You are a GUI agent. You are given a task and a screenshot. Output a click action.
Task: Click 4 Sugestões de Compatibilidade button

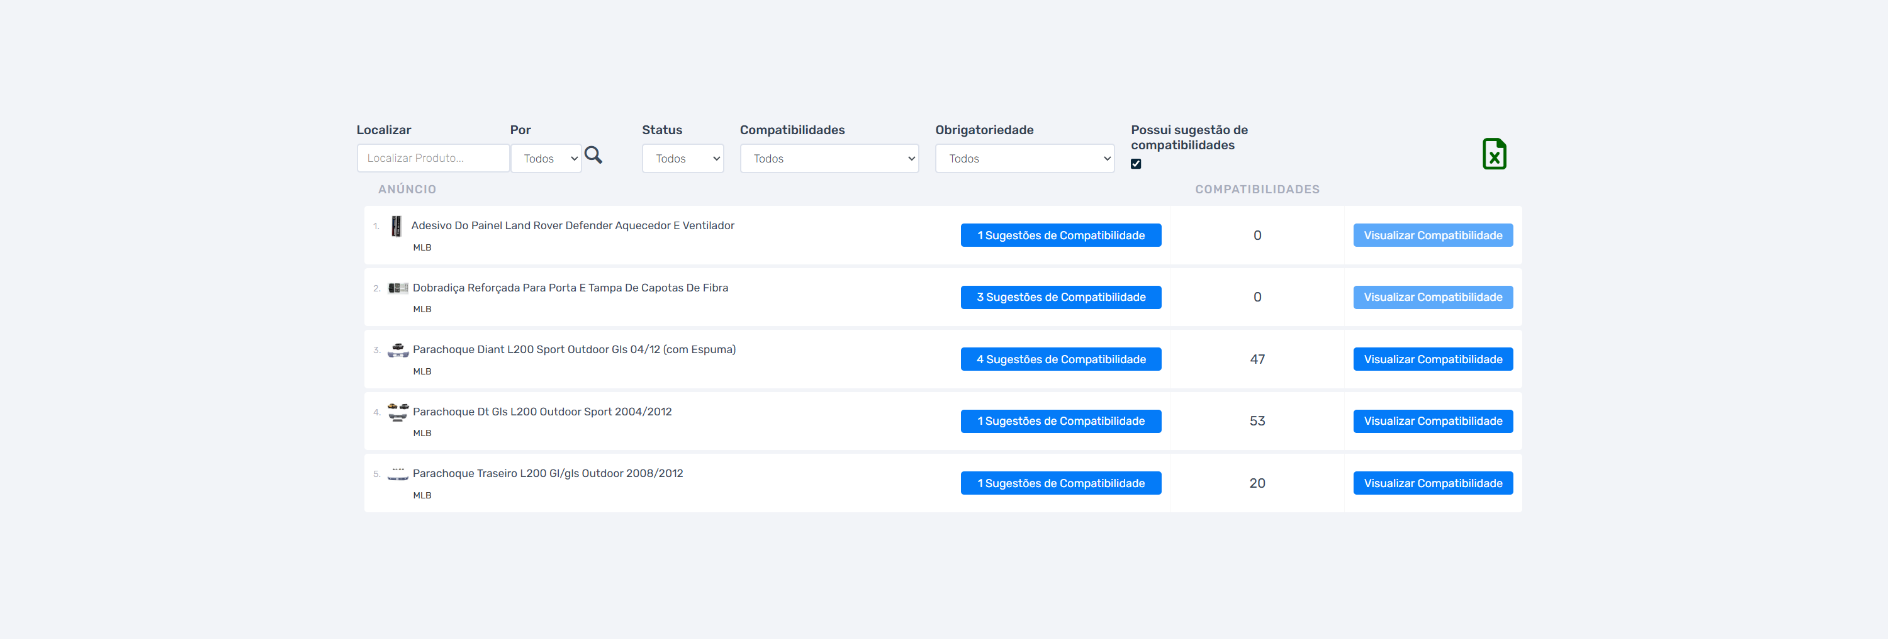point(1060,359)
